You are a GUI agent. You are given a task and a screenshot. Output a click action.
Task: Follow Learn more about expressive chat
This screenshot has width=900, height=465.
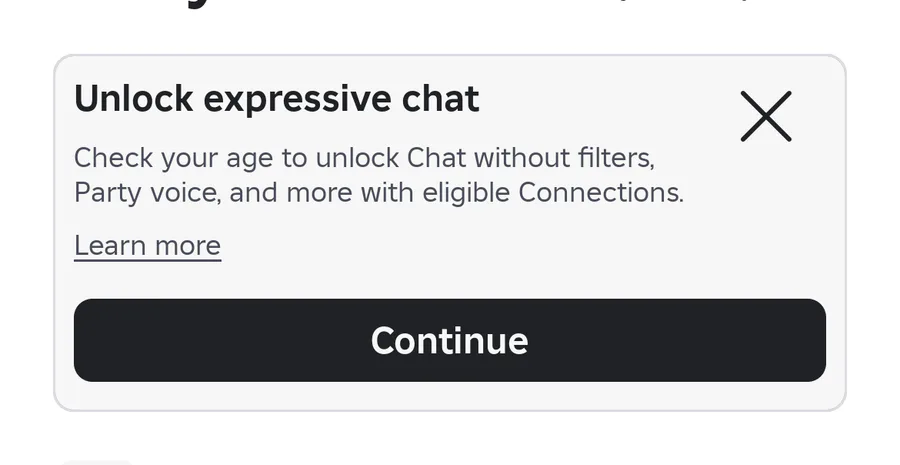(148, 246)
